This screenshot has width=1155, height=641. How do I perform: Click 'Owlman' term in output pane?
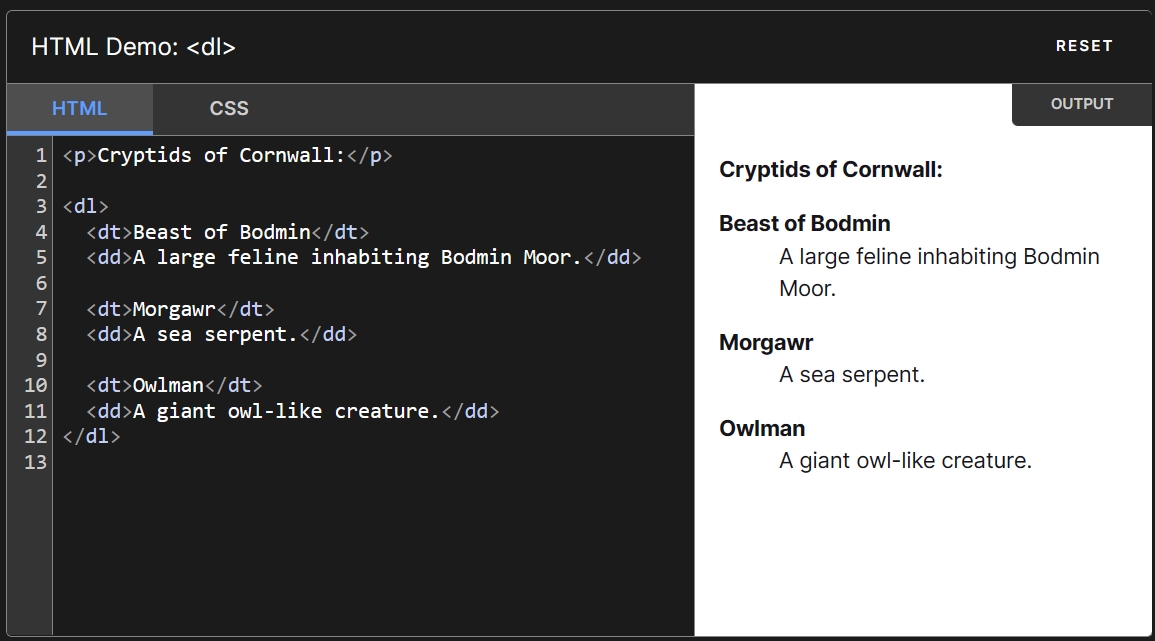[762, 429]
